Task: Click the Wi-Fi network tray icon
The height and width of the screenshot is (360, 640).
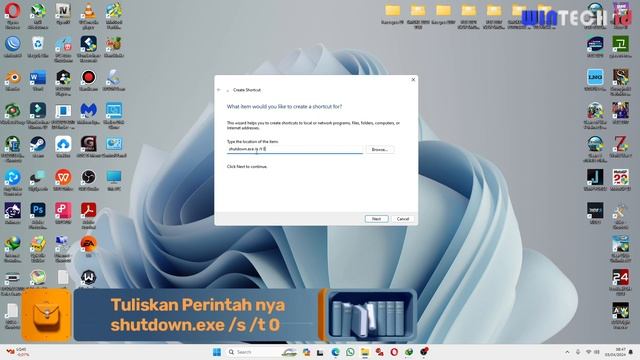Action: [x=588, y=352]
